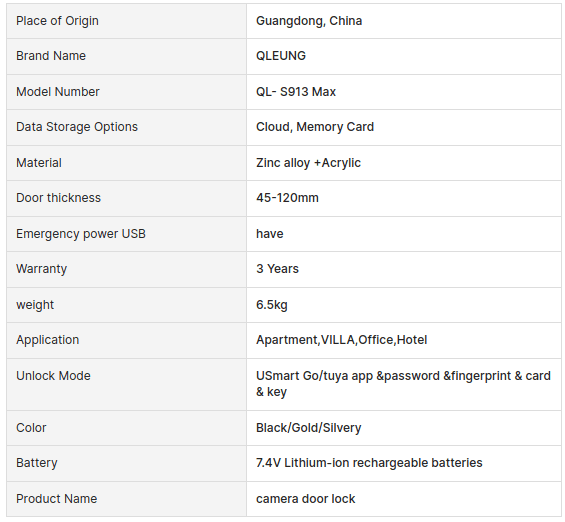Click the Product Name label cell
Image resolution: width=565 pixels, height=522 pixels.
coord(126,499)
